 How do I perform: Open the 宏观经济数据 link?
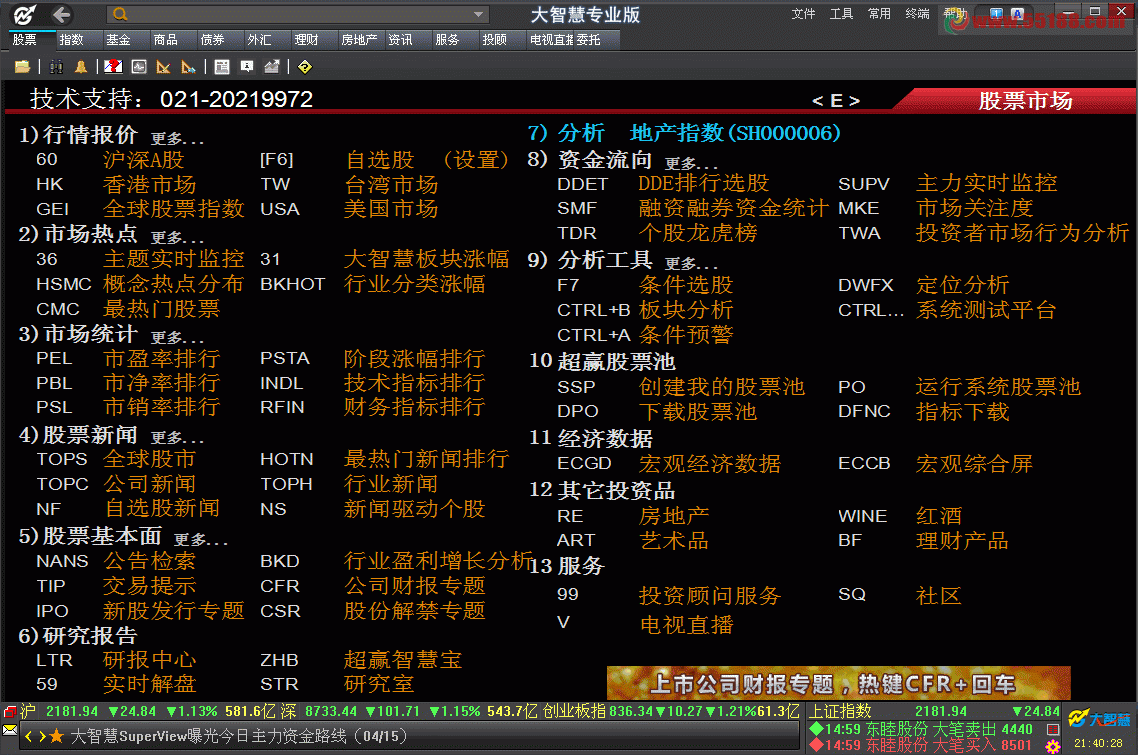click(x=710, y=464)
